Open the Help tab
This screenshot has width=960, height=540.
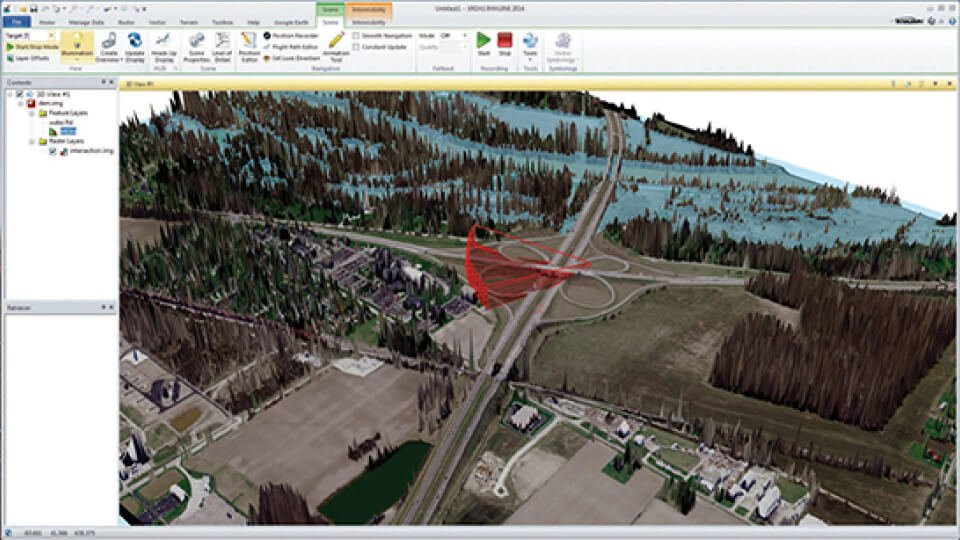pyautogui.click(x=253, y=22)
